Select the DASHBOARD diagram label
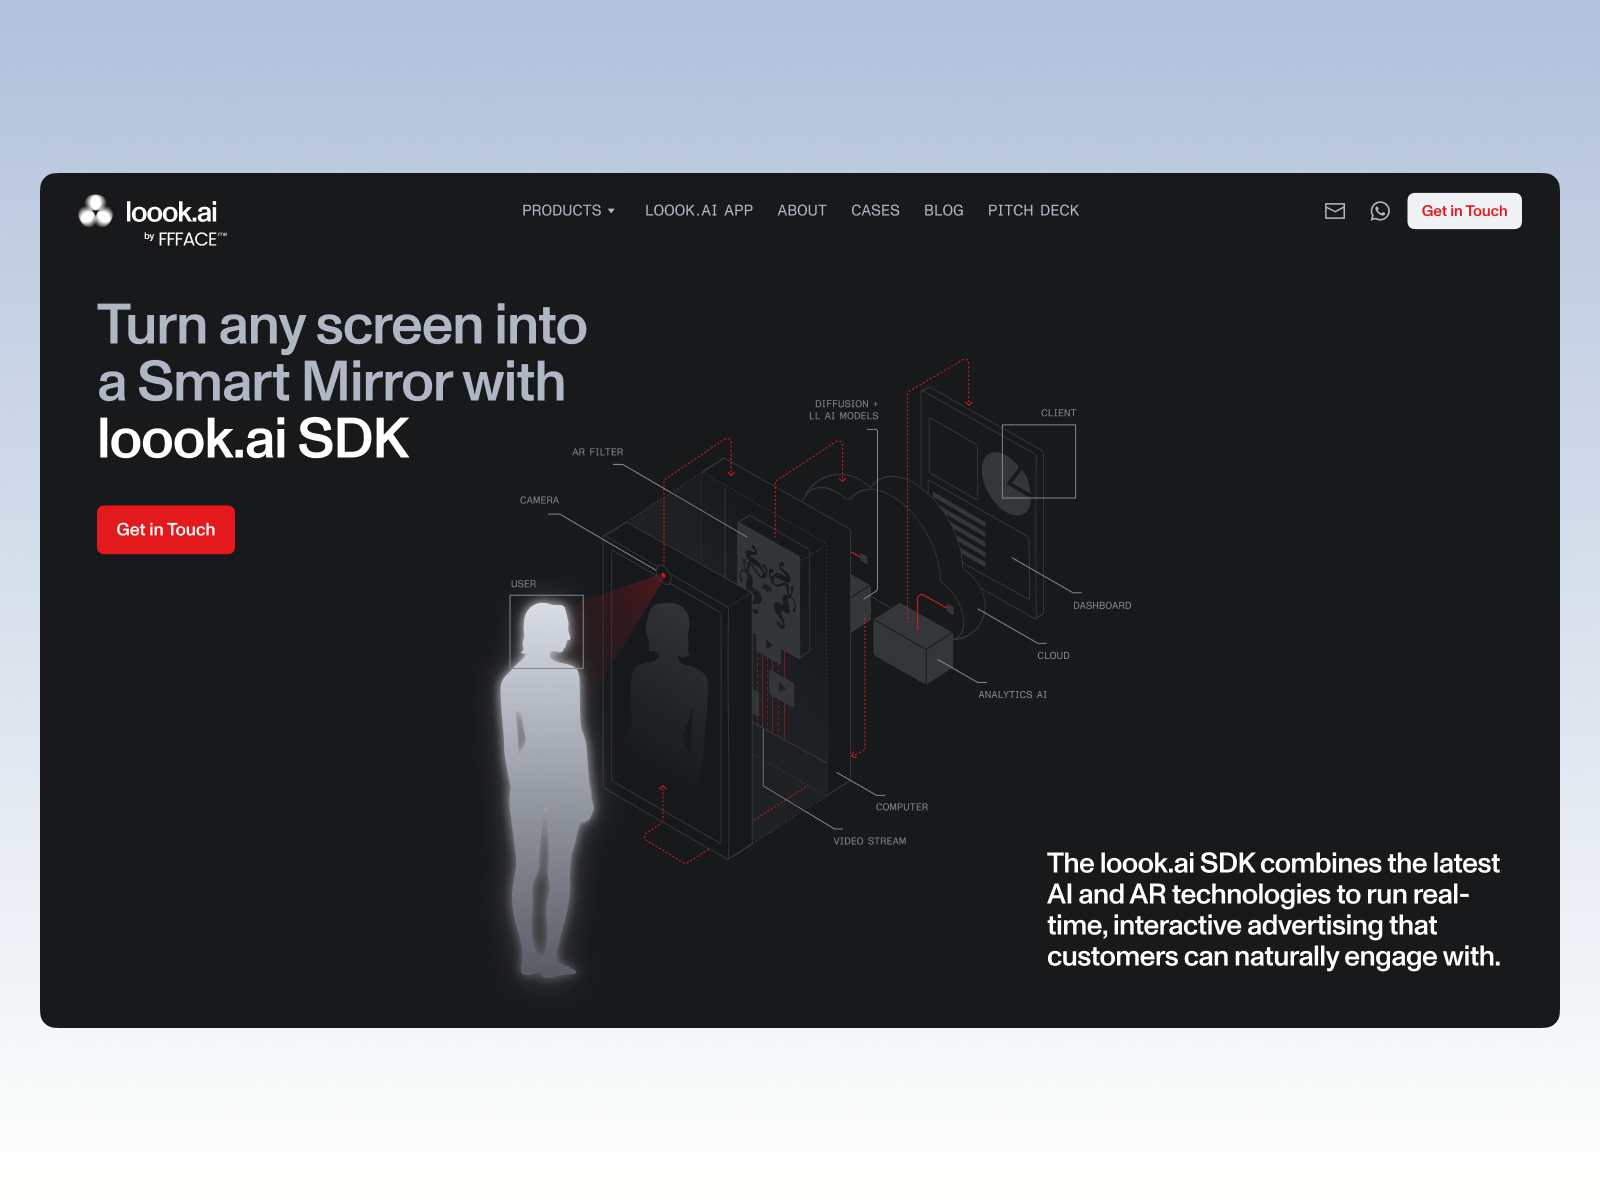Image resolution: width=1600 pixels, height=1200 pixels. [x=1102, y=606]
